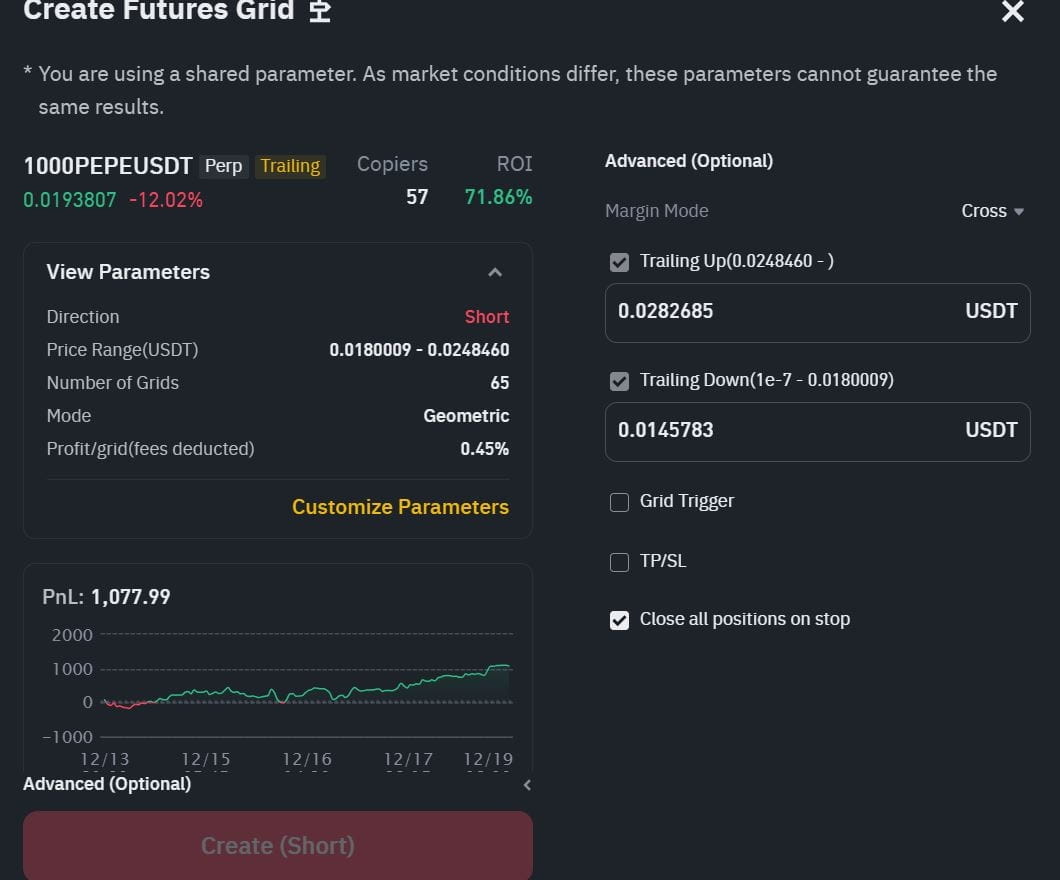
Task: Click the Copiers count 57
Action: pos(417,197)
